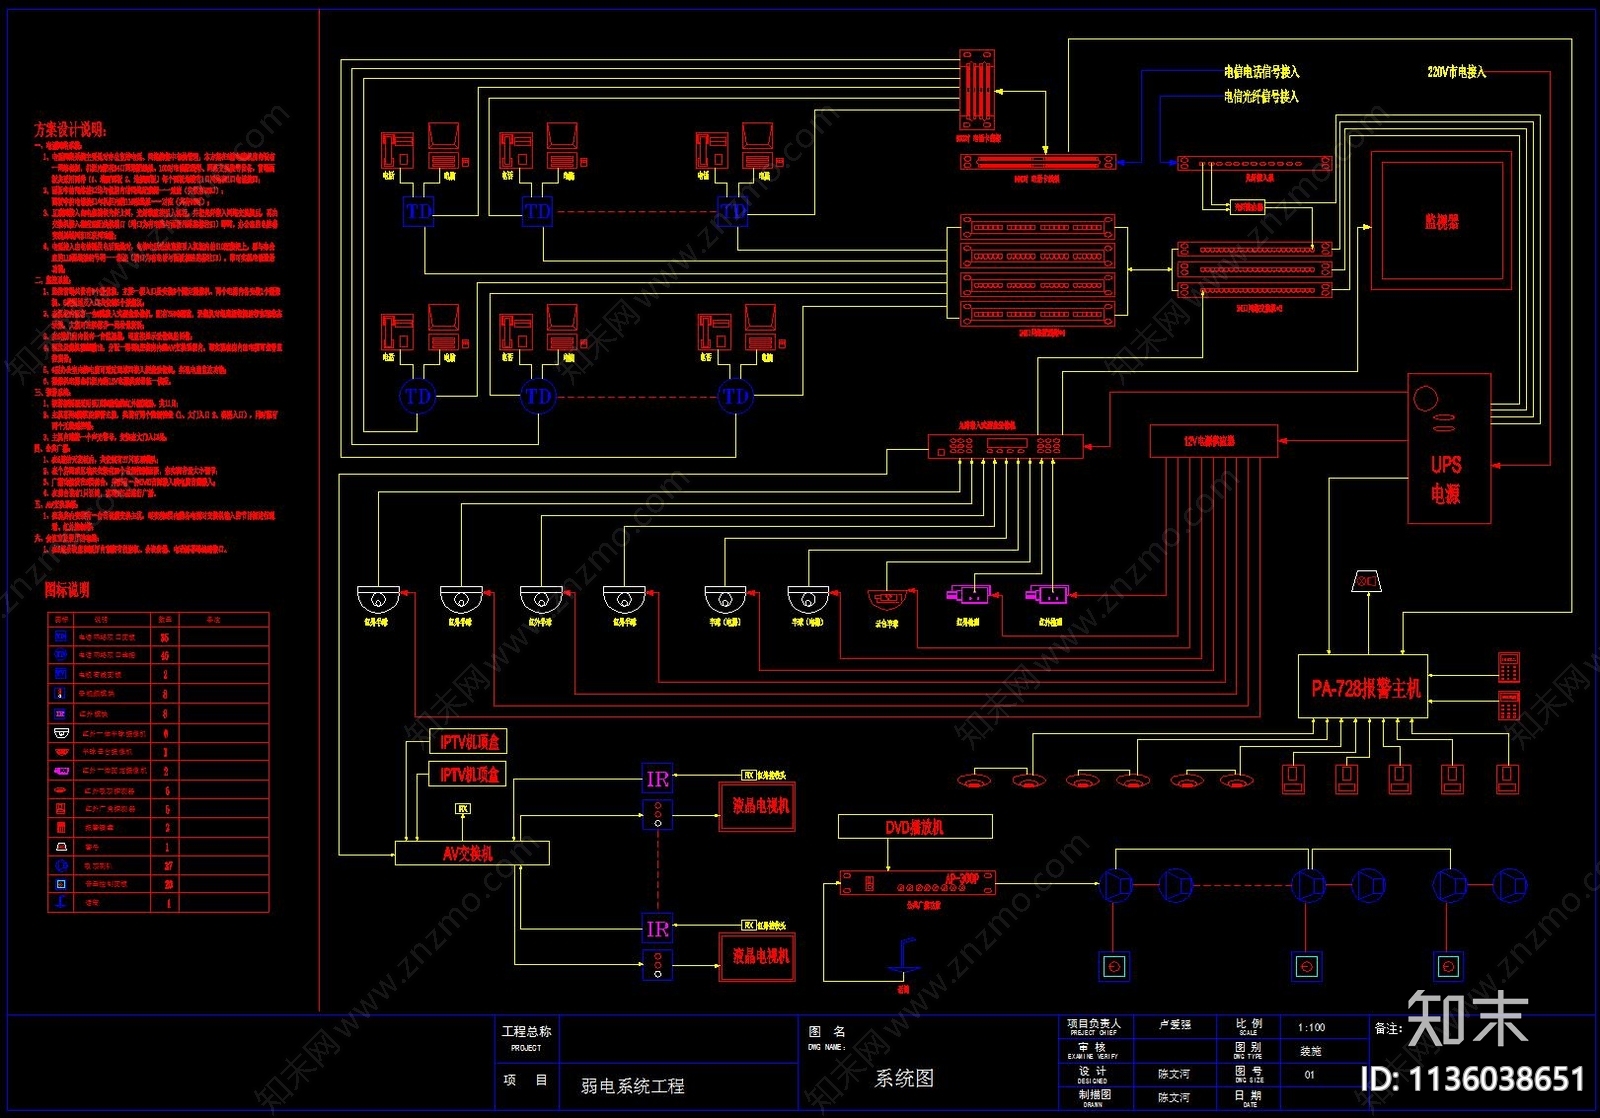Click the rightmost round TD outlet, lower row

click(736, 396)
